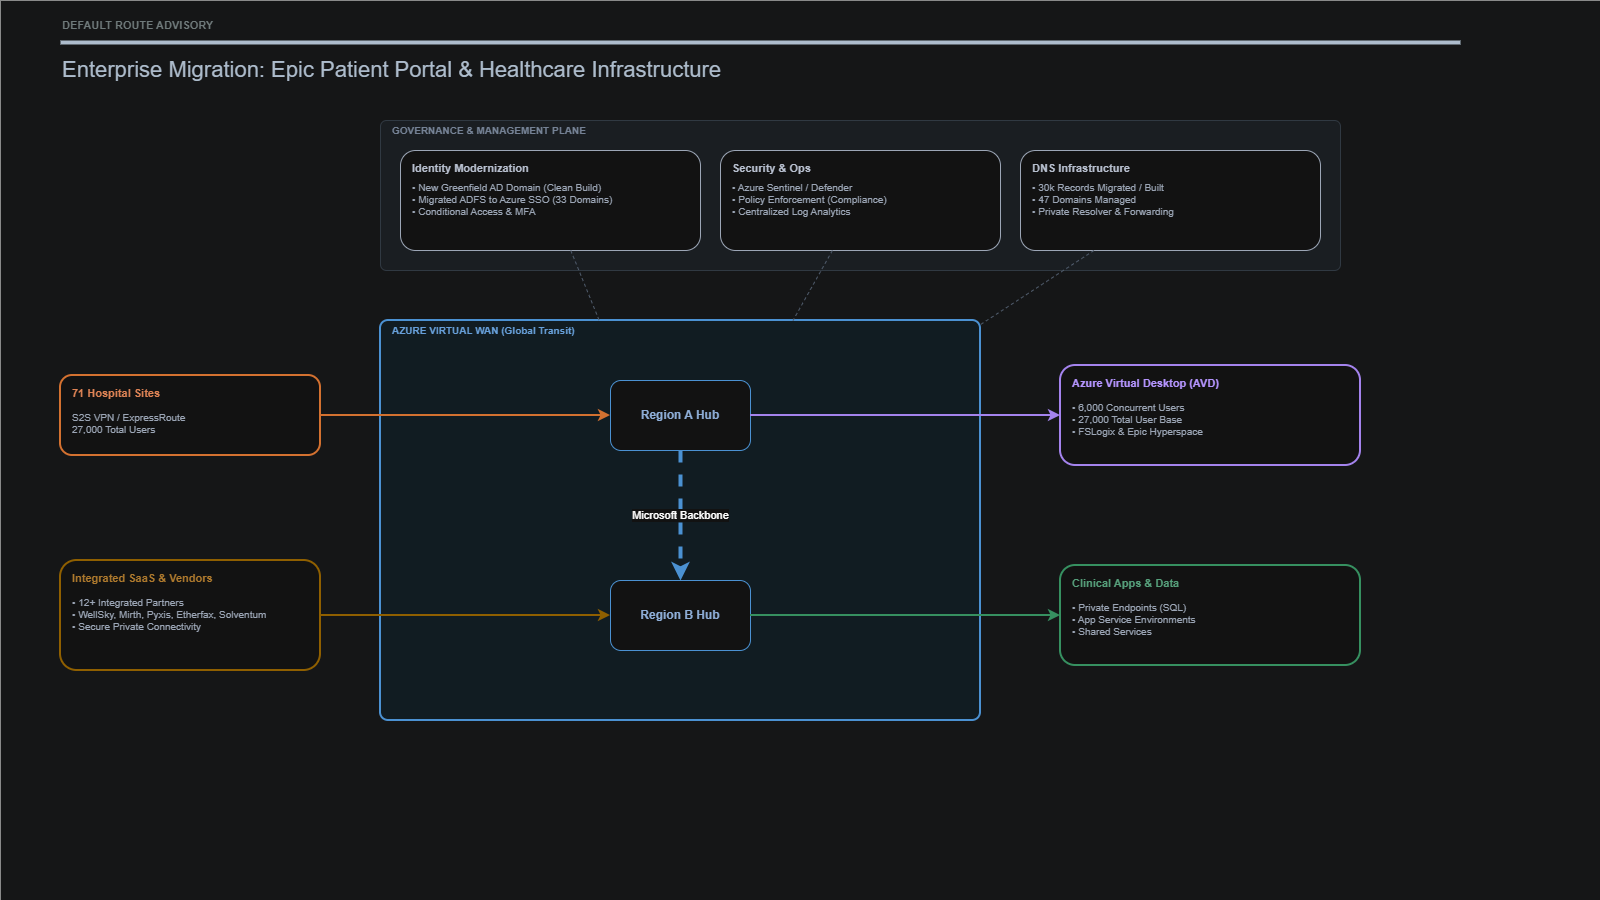
Task: Click the 6,000 Concurrent Users bullet text
Action: click(x=1129, y=407)
